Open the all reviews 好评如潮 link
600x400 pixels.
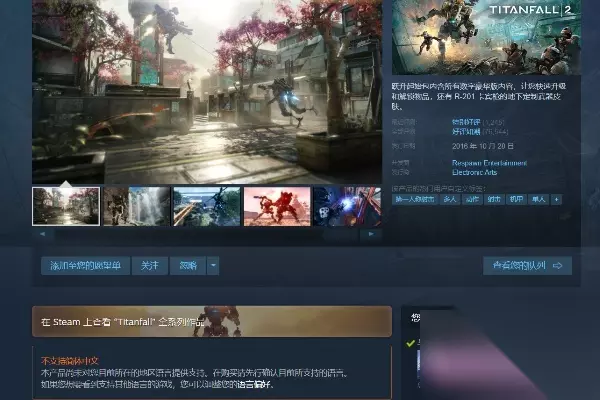click(466, 132)
